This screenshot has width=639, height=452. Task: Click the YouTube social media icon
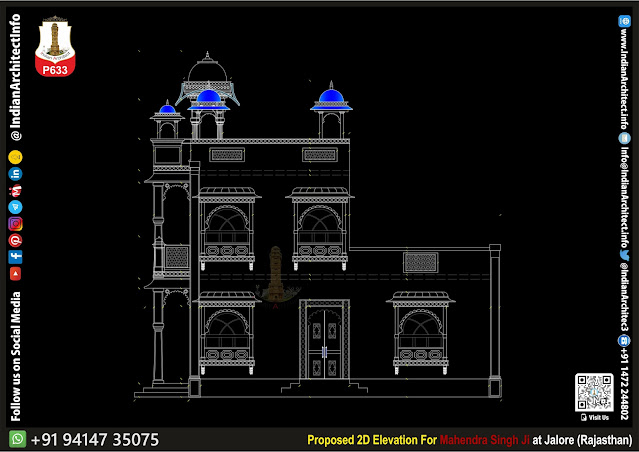click(x=16, y=272)
